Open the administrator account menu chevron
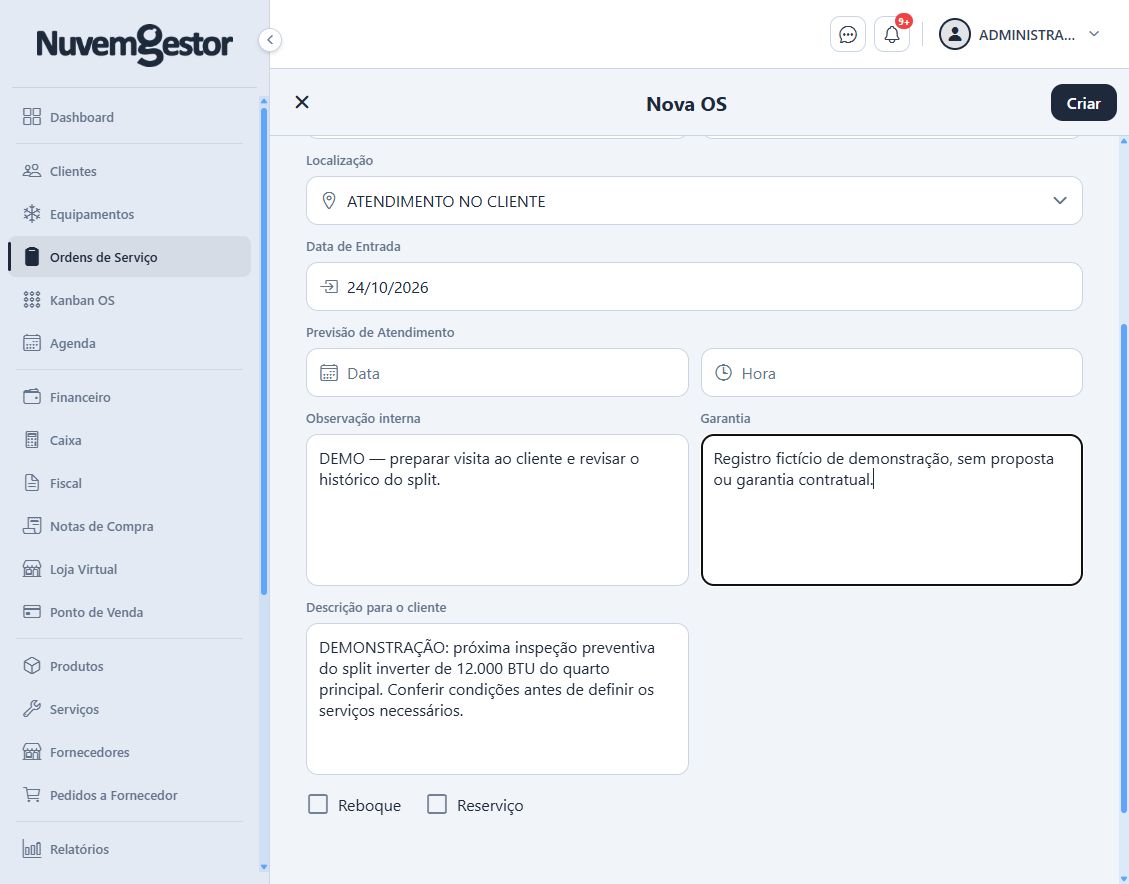Image resolution: width=1129 pixels, height=884 pixels. 1094,34
